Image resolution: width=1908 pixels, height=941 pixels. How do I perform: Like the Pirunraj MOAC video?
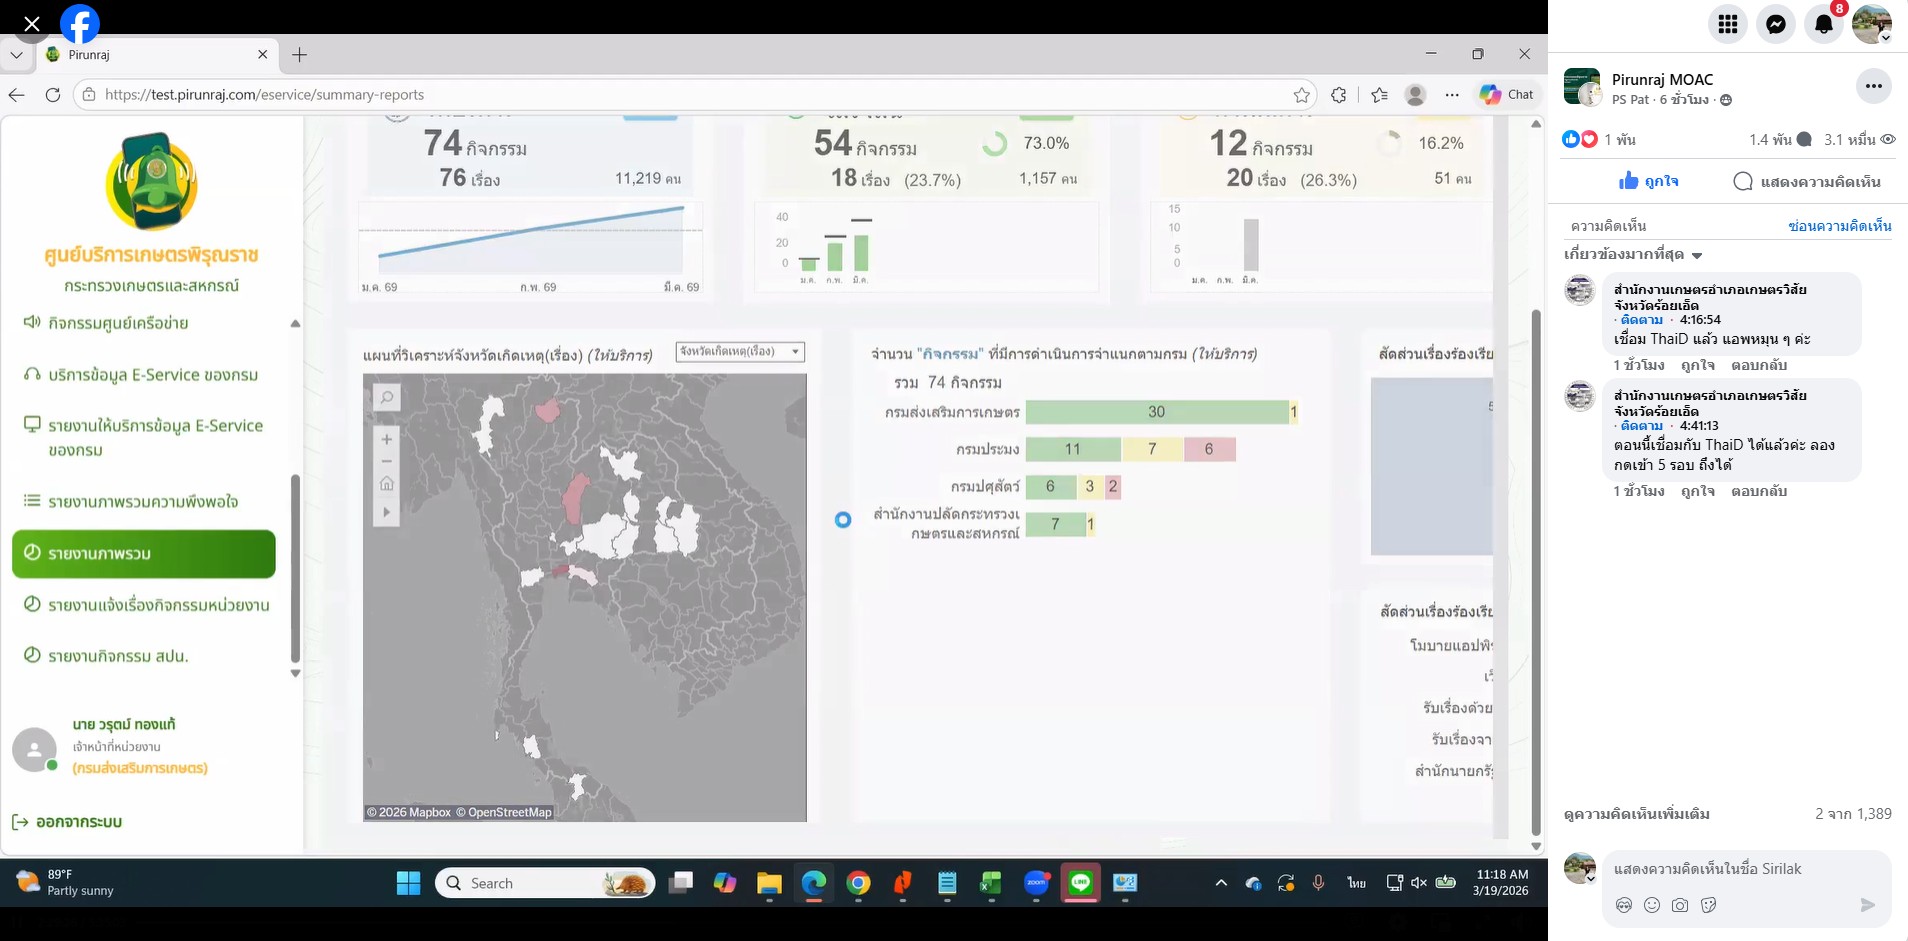tap(1648, 181)
